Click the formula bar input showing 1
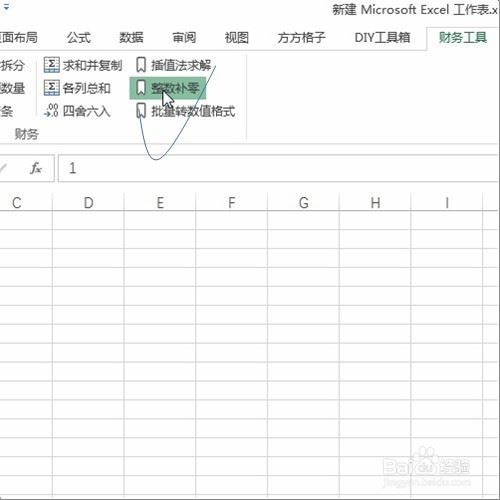 coord(278,168)
